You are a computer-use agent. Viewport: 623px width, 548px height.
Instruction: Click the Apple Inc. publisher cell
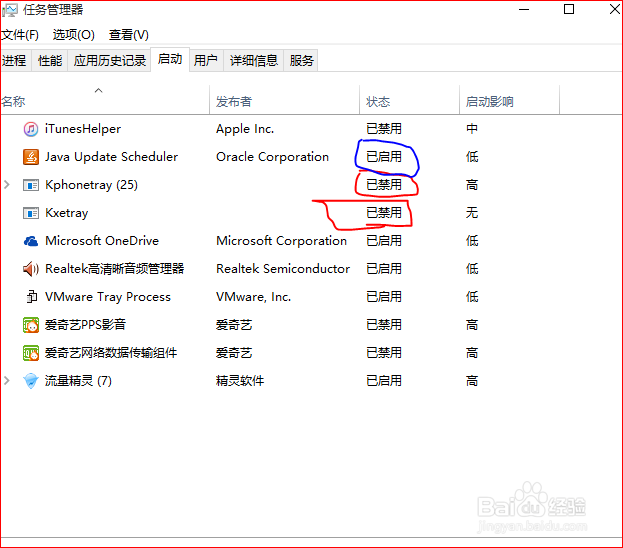(x=245, y=129)
